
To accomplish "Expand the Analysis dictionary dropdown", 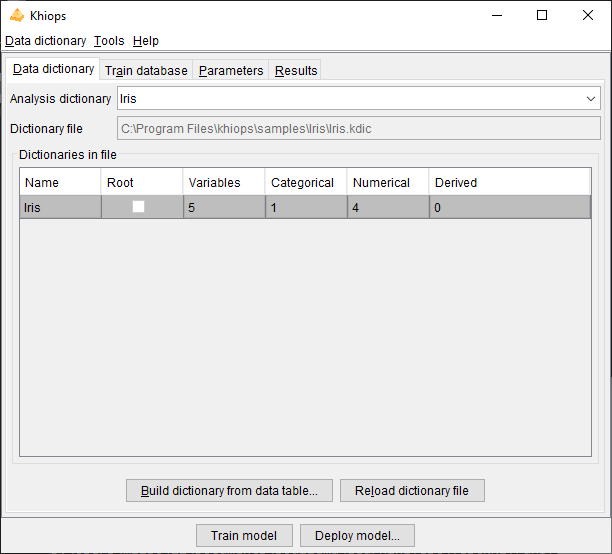I will click(x=590, y=99).
